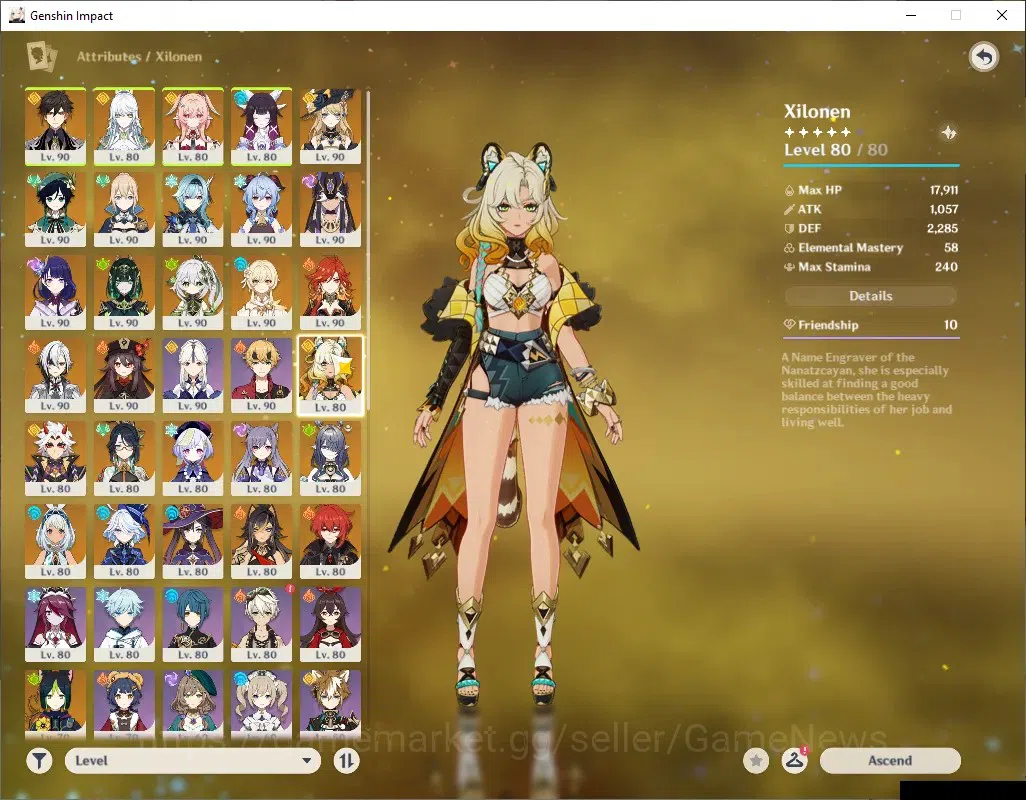Expand the Level sort dropdown
The height and width of the screenshot is (800, 1026).
click(x=193, y=761)
